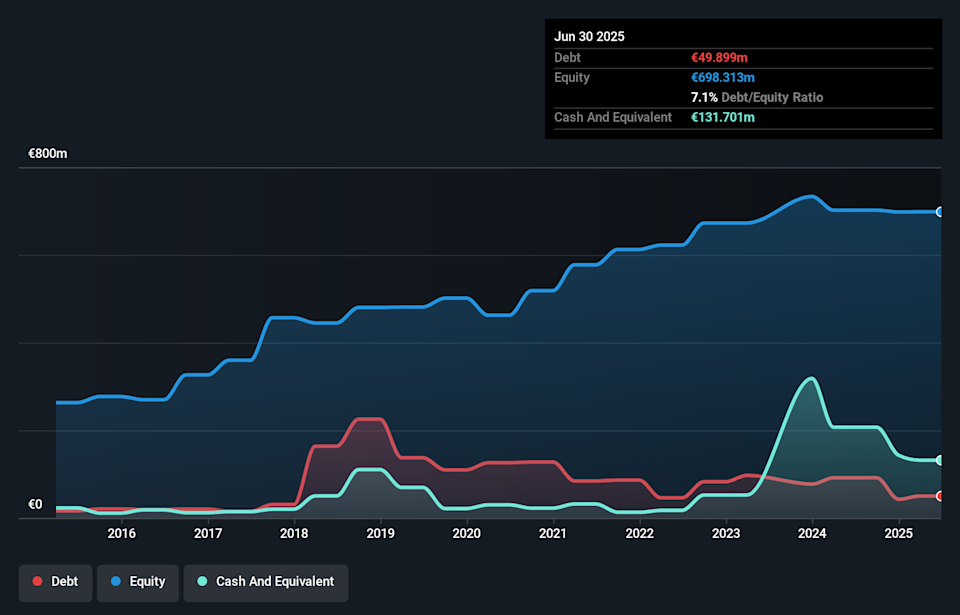
Task: Select the 2024 x-axis label
Action: 812,534
